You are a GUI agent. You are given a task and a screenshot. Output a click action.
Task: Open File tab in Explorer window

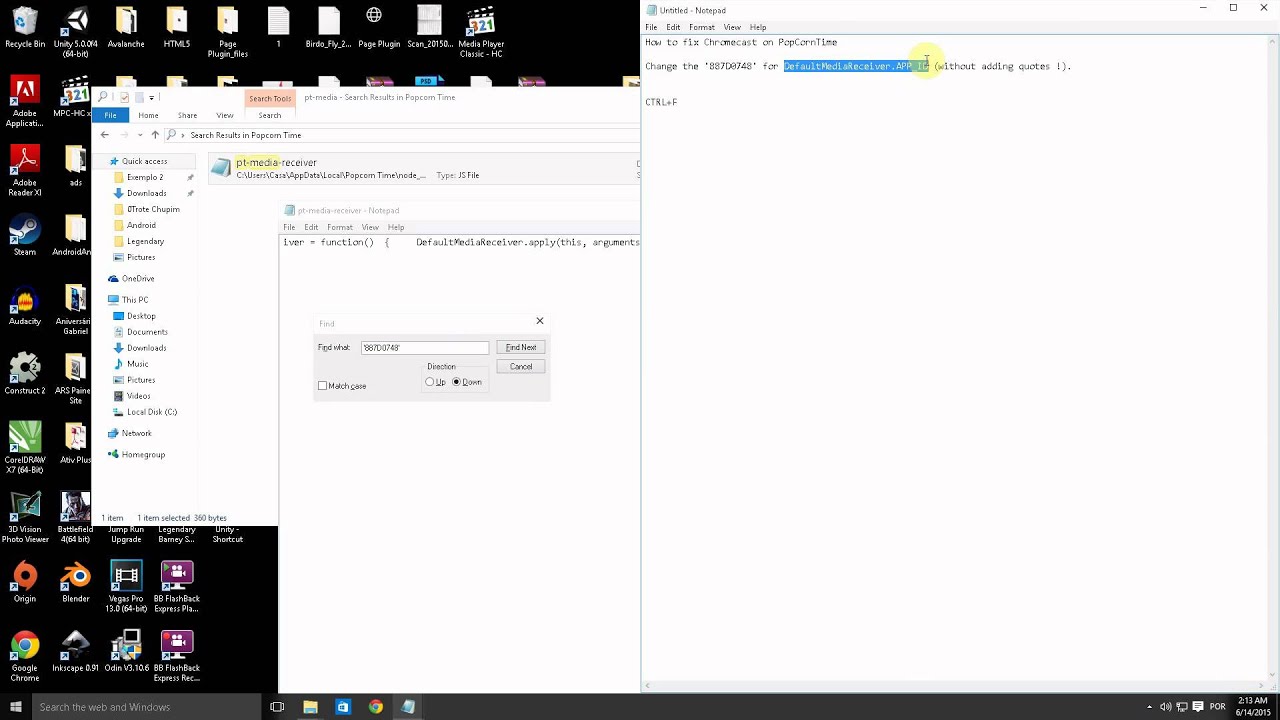point(110,115)
